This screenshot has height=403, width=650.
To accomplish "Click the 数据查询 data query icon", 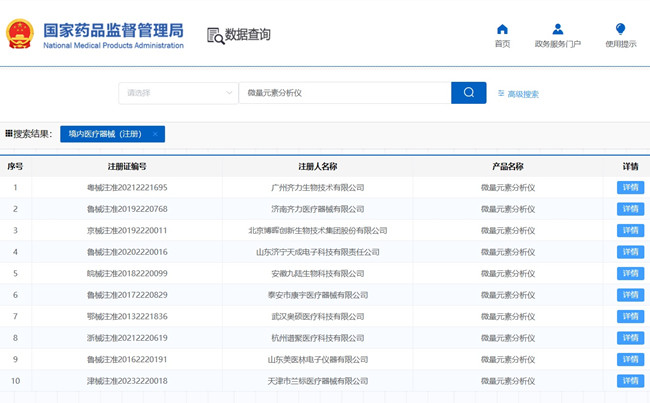I will [x=215, y=35].
